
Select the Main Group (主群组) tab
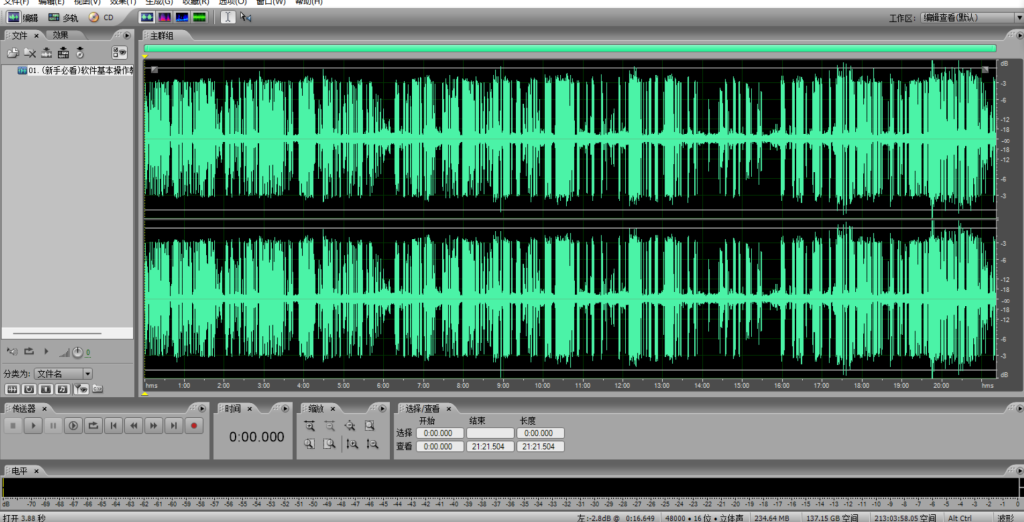coord(162,35)
